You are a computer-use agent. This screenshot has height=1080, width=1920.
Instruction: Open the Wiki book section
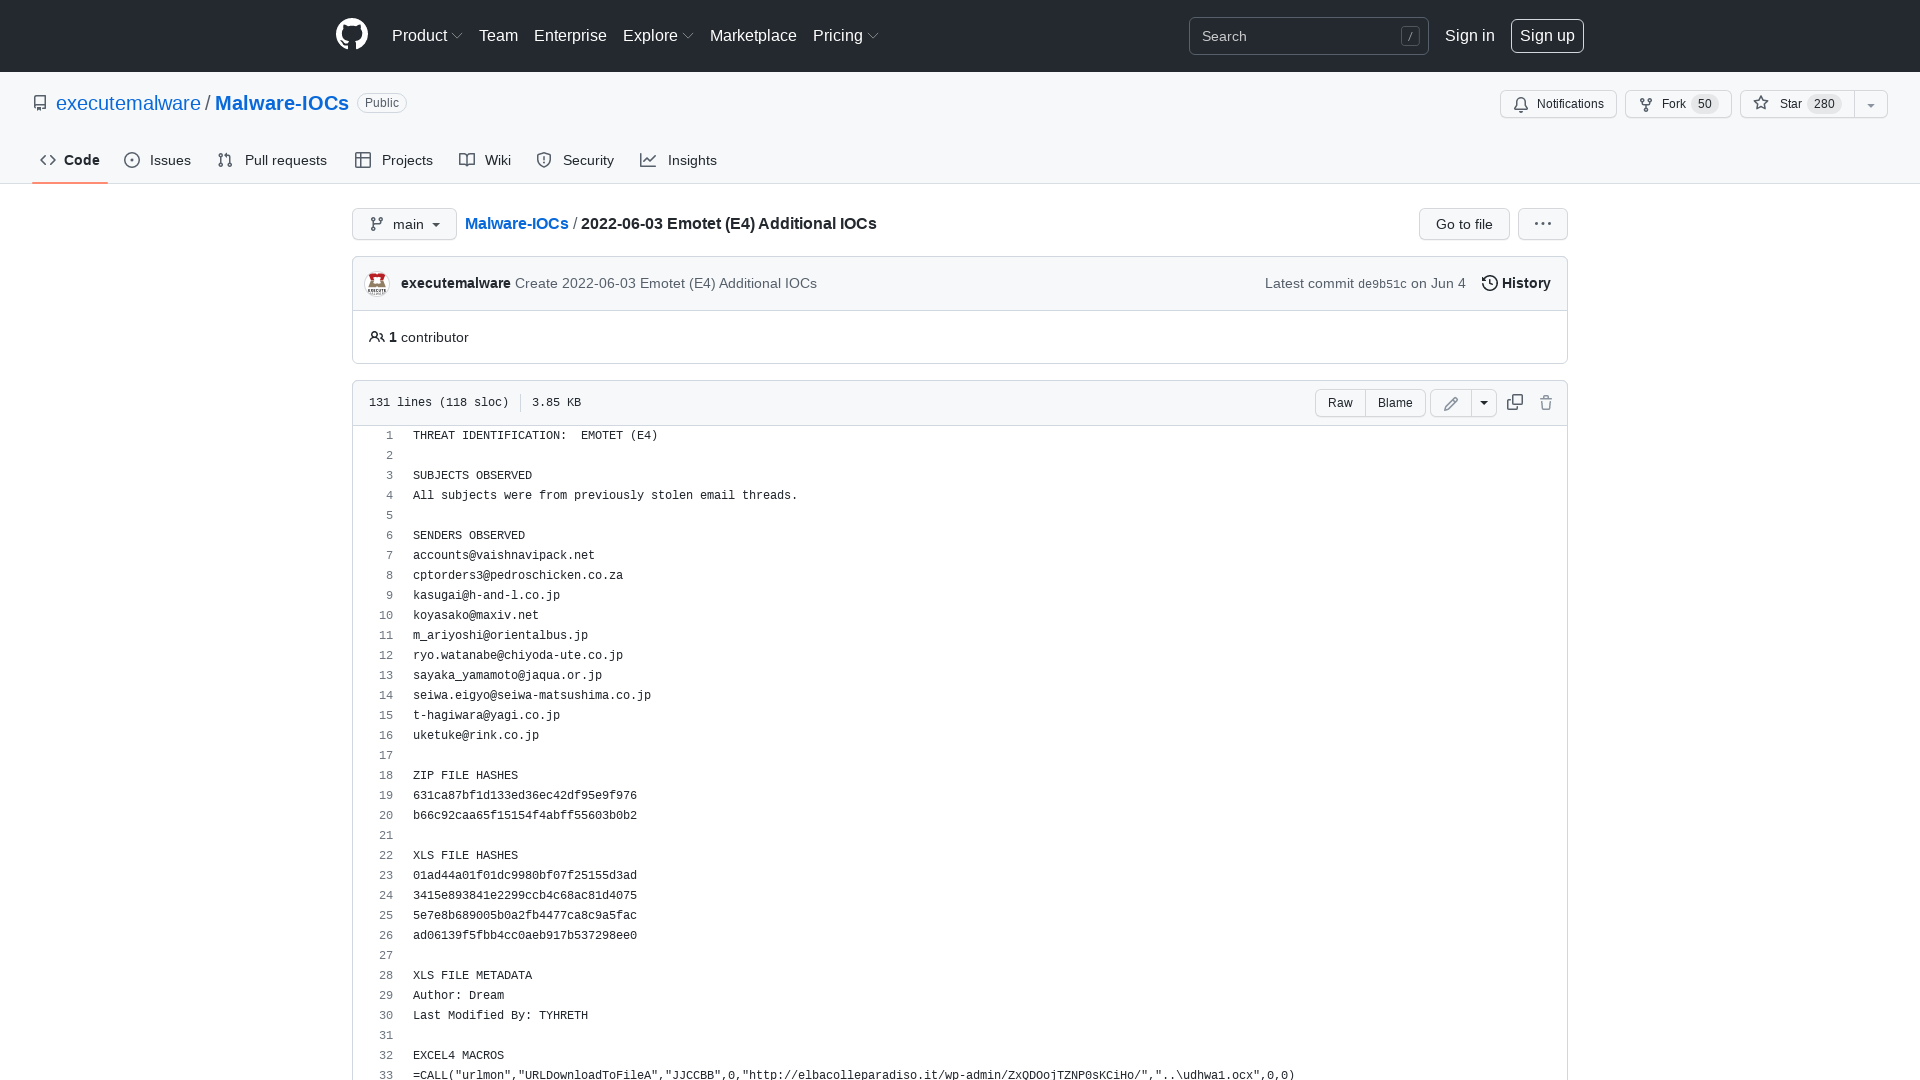point(484,160)
